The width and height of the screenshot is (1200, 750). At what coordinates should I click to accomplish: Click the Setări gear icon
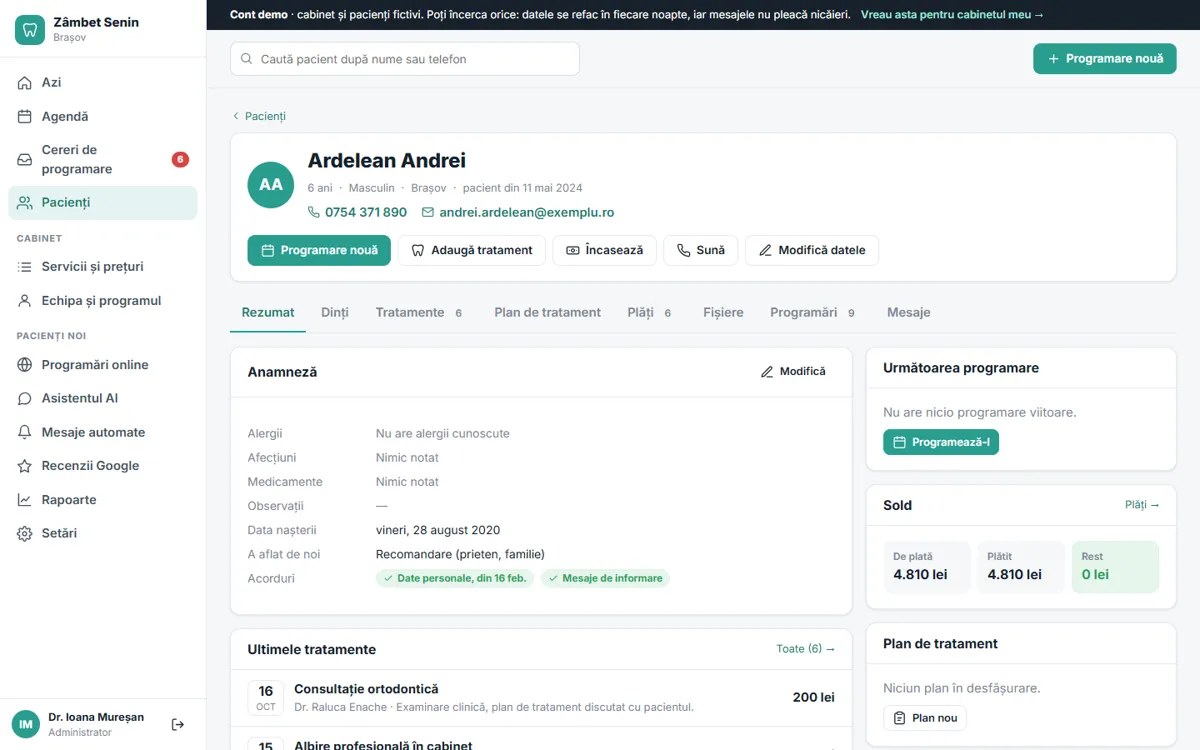click(25, 534)
